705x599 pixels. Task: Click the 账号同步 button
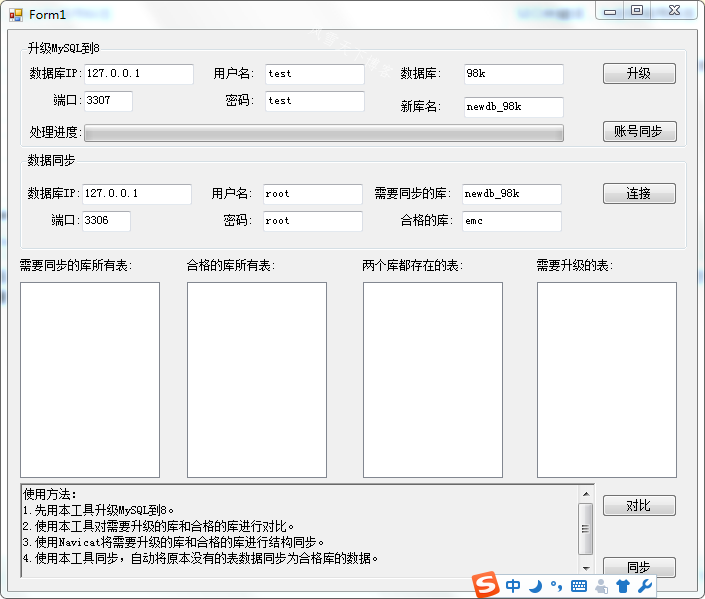(639, 131)
